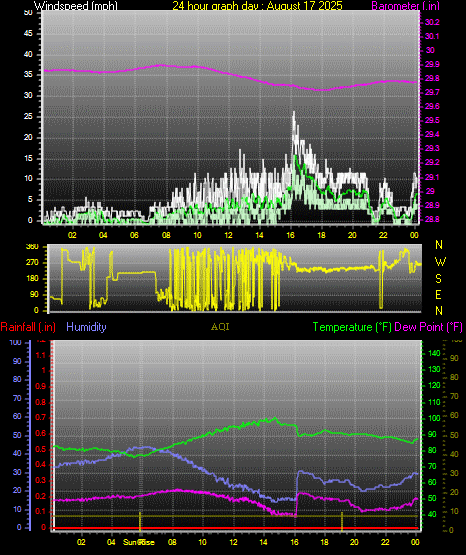
Task: Click the red 1.1 rainfall axis value
Action: coord(41,355)
